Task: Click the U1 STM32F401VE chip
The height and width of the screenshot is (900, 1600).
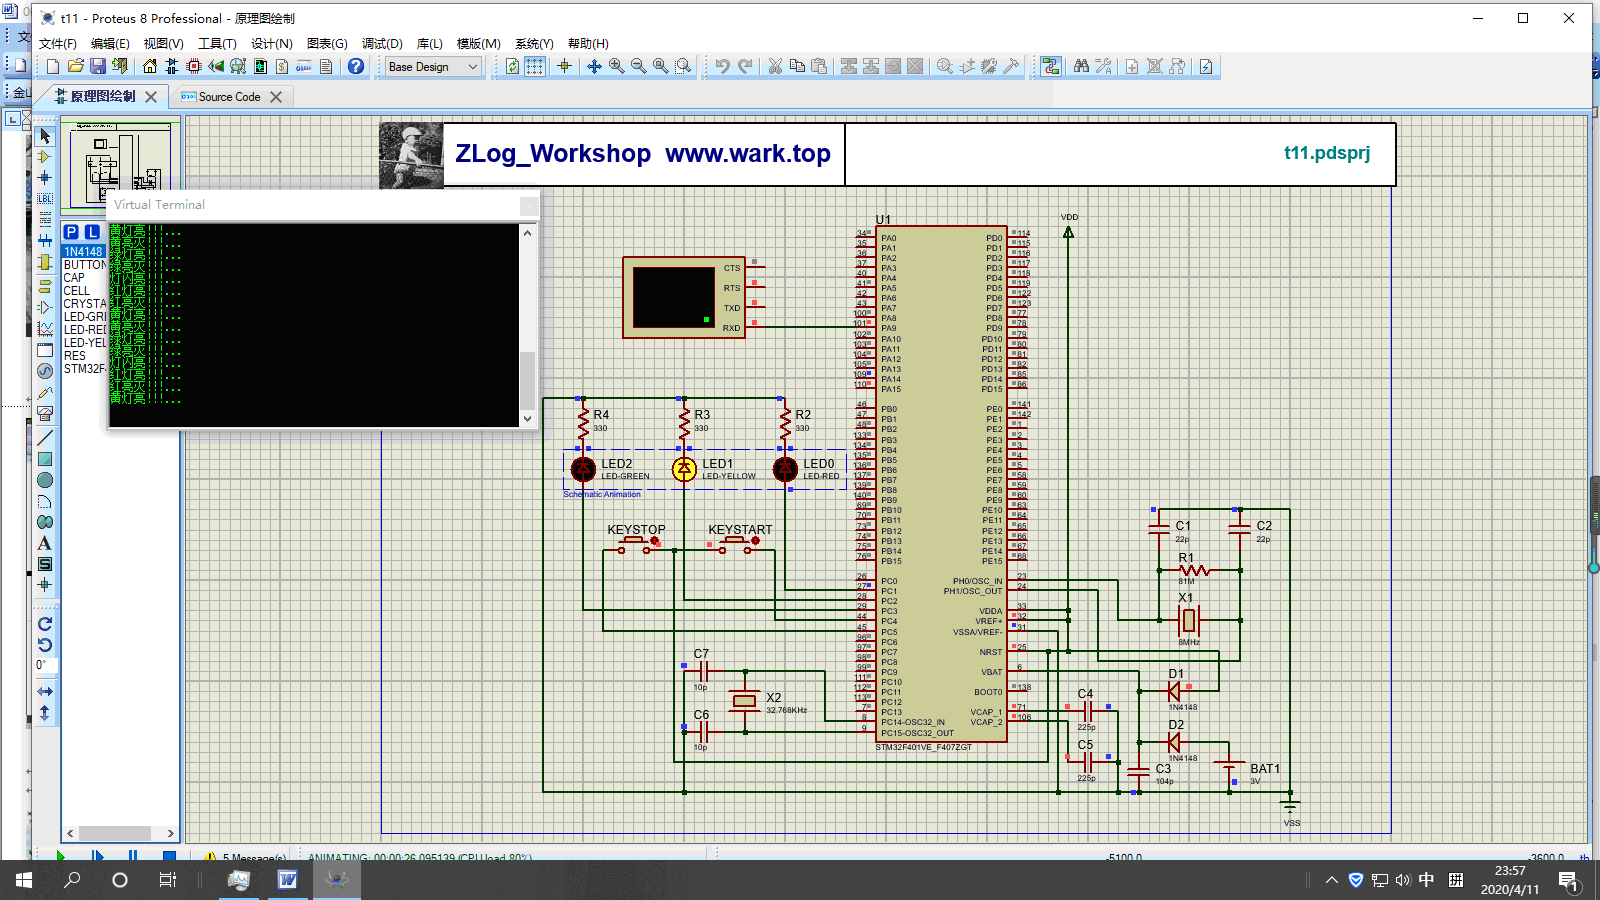Action: point(941,484)
